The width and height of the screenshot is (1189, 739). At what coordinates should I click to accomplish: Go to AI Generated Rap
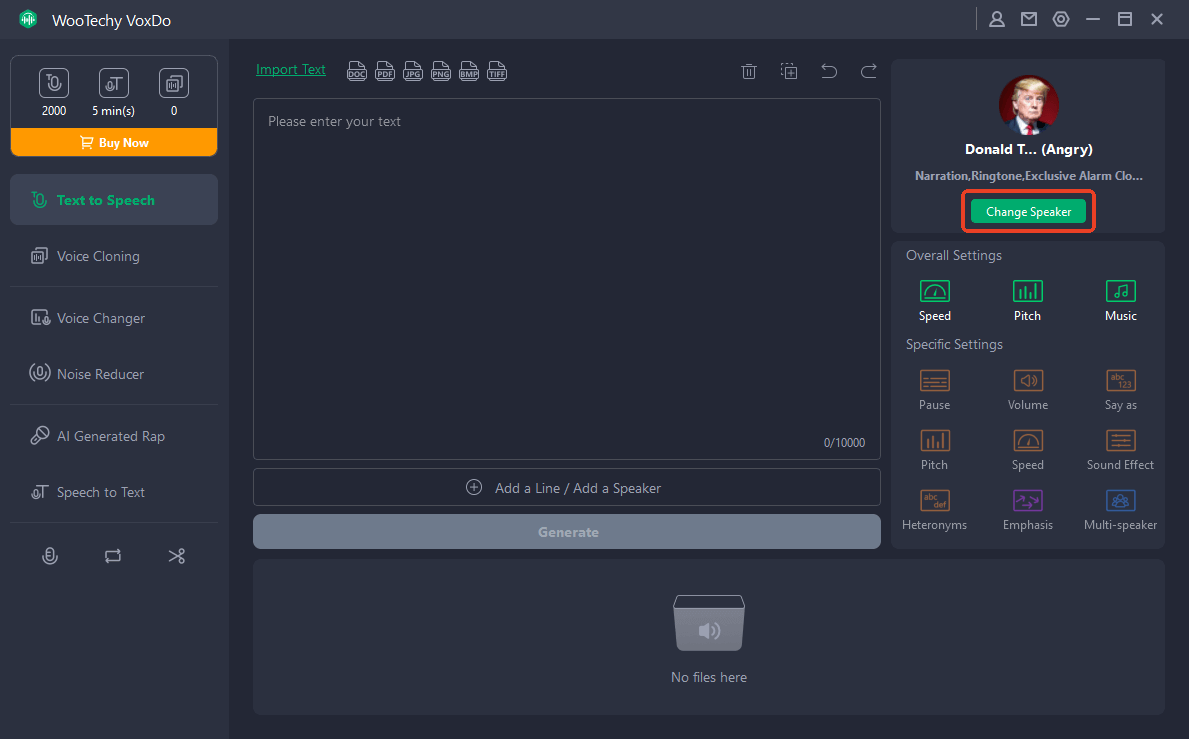(x=110, y=436)
